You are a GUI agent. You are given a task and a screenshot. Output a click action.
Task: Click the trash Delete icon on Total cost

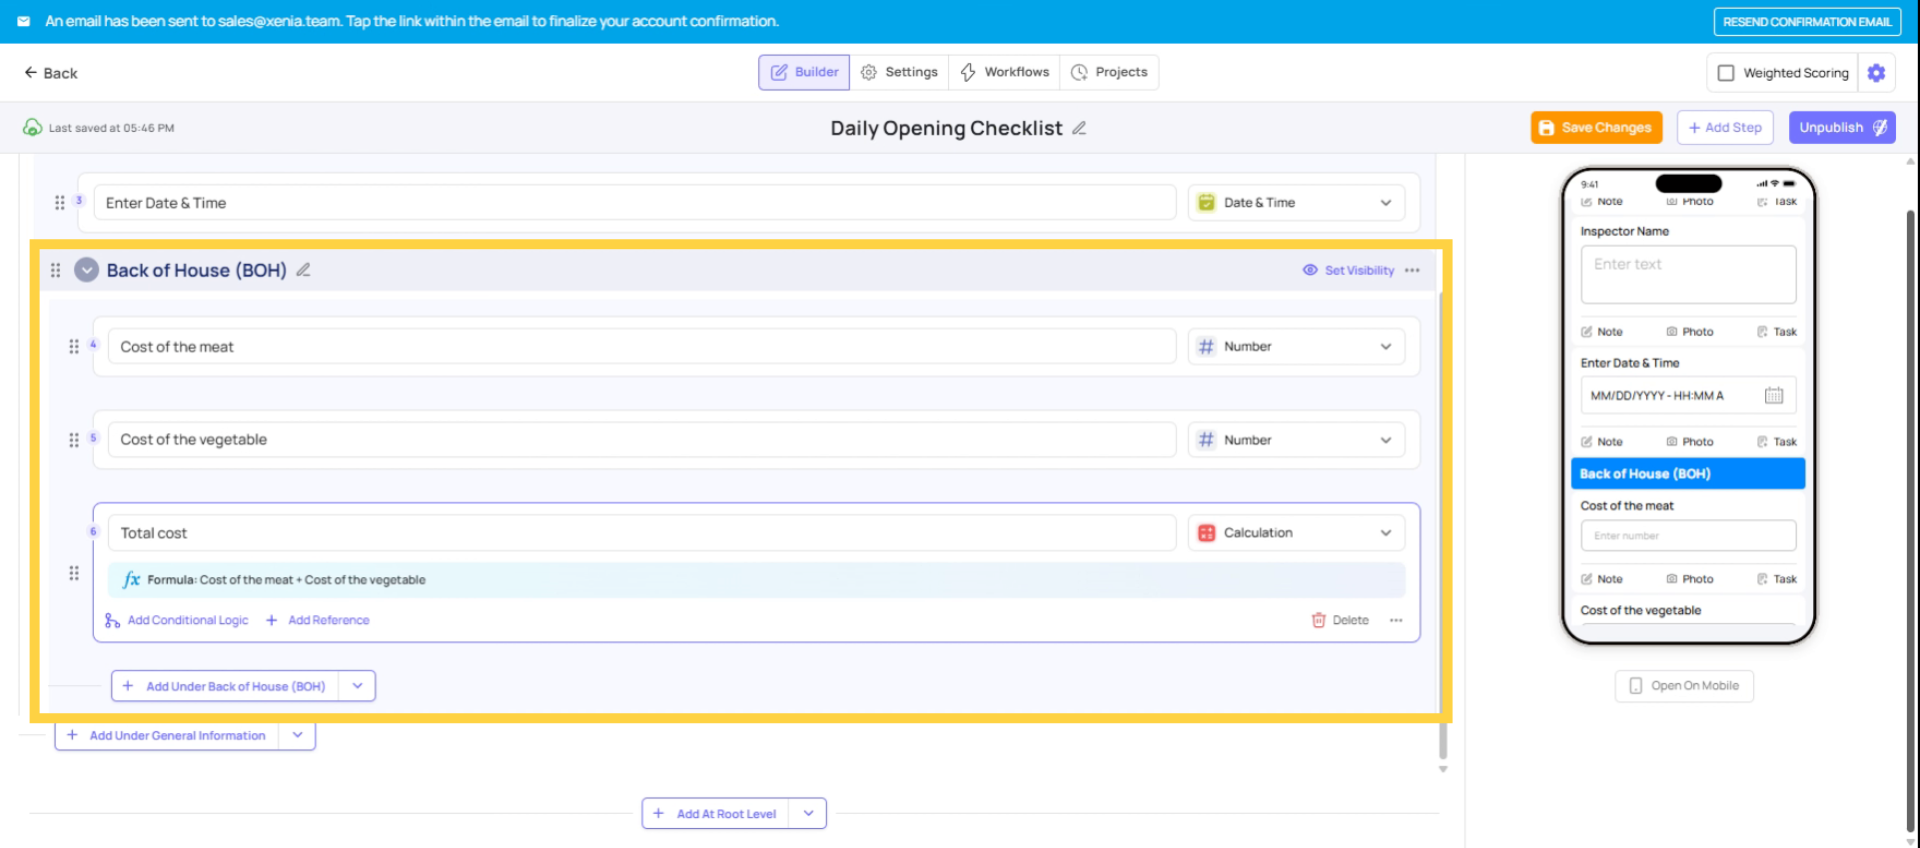coord(1318,620)
